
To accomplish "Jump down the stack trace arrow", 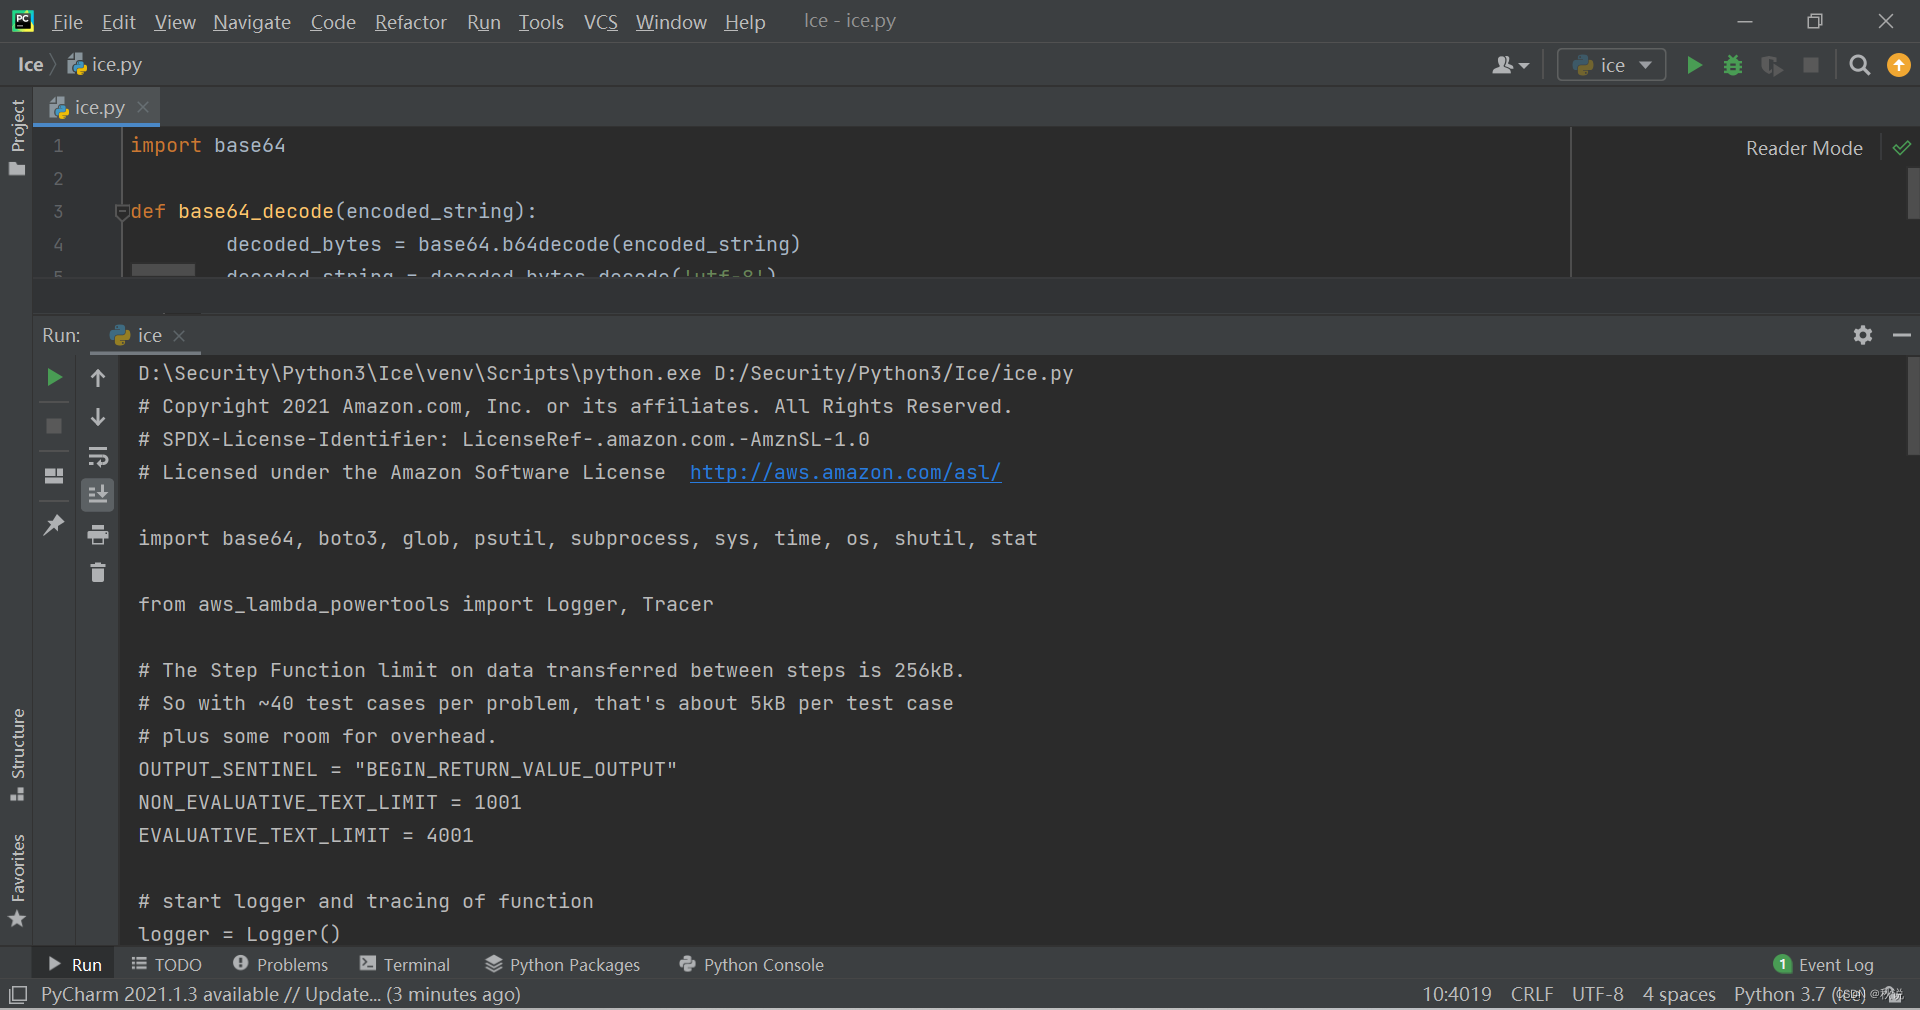I will point(98,417).
